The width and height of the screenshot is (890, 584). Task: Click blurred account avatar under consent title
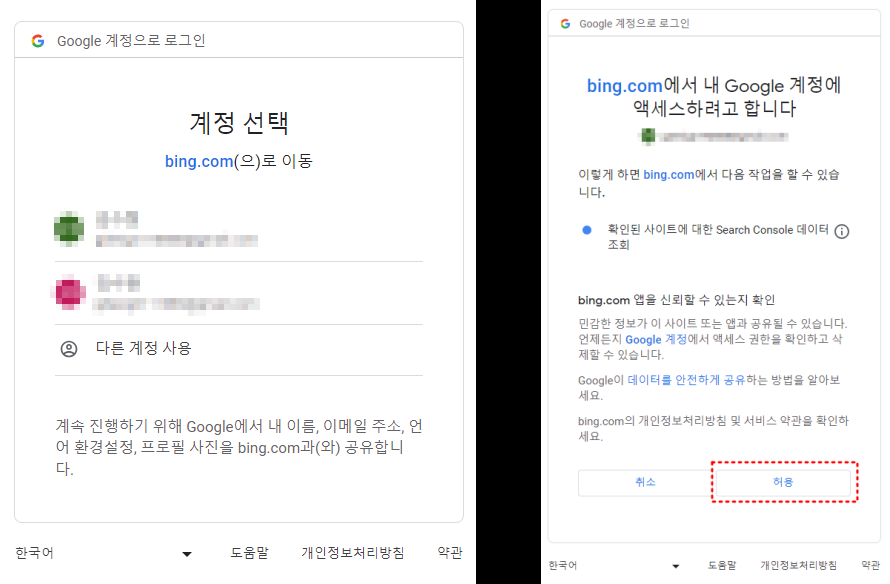click(x=648, y=136)
